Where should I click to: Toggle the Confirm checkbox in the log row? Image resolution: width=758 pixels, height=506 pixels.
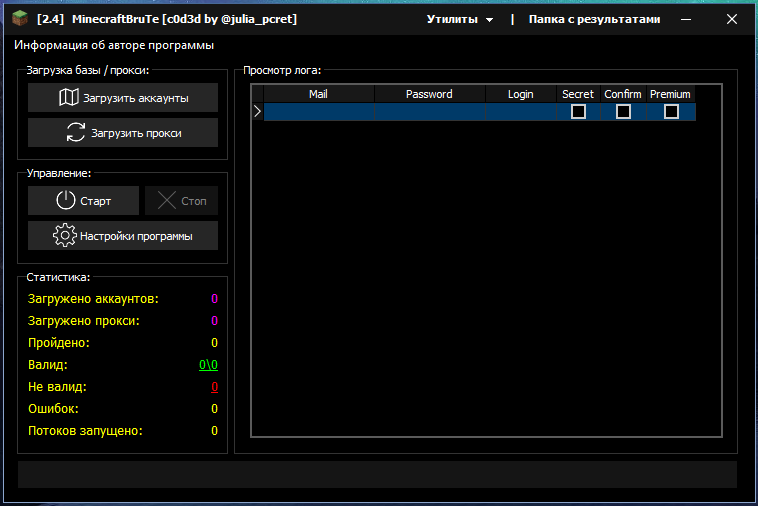coord(623,112)
